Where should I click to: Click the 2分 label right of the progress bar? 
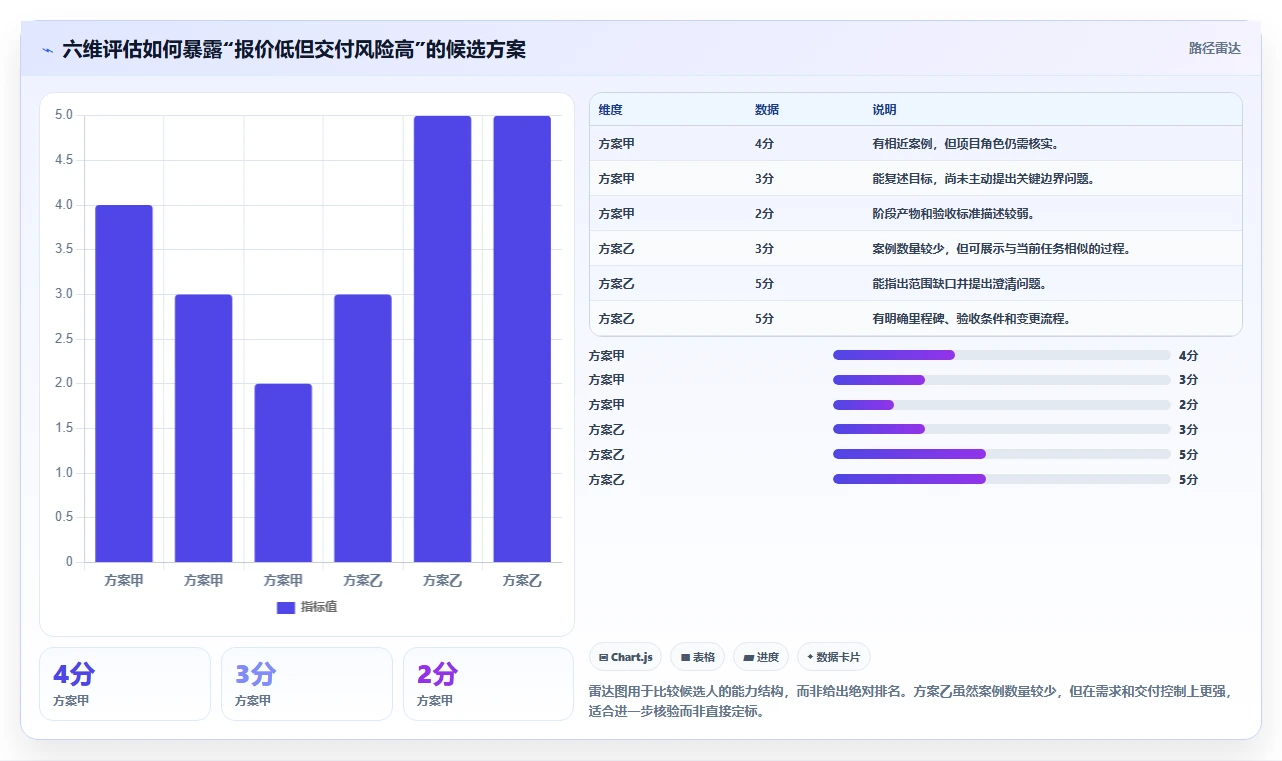[1188, 405]
